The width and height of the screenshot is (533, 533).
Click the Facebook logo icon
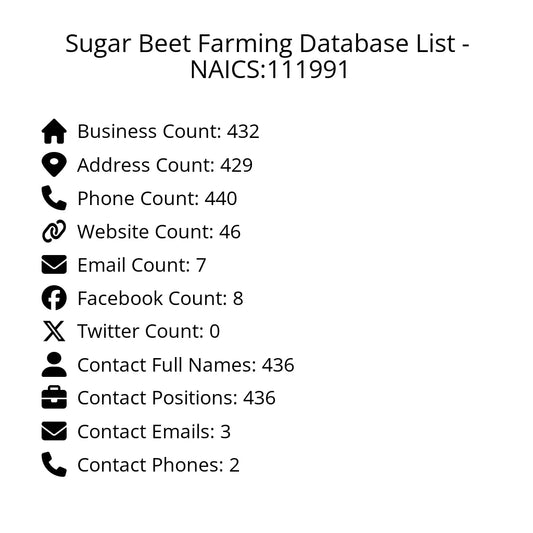(x=54, y=298)
